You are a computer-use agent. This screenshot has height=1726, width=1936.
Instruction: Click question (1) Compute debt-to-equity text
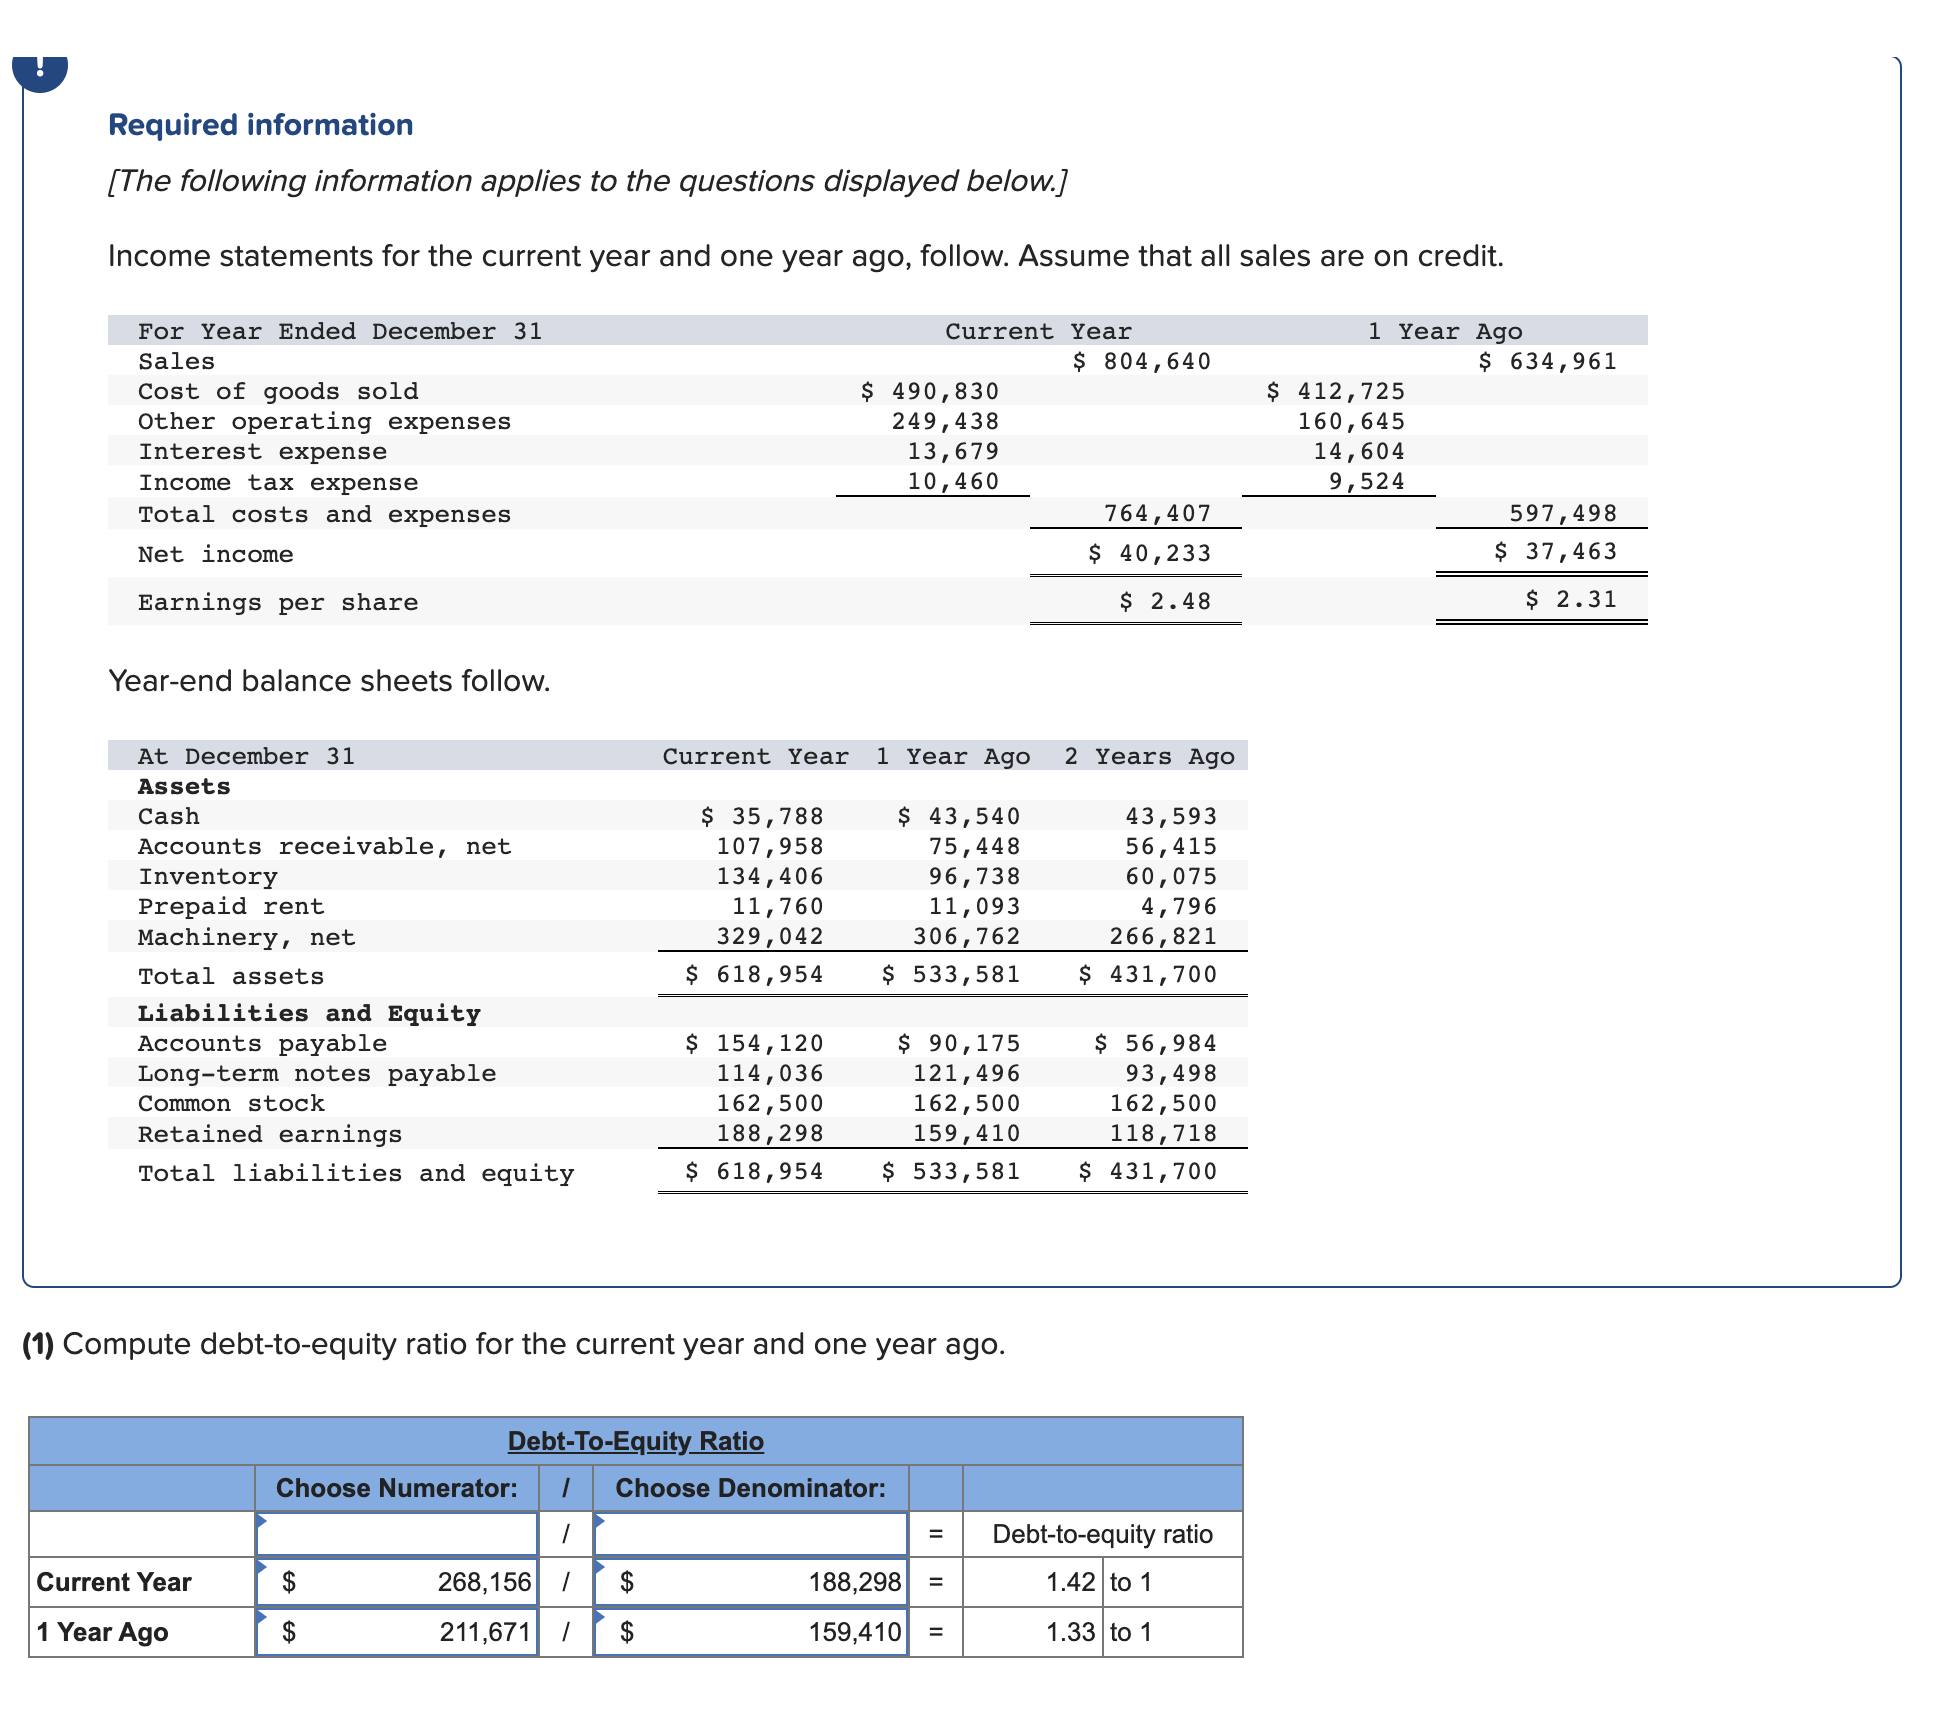pos(514,1343)
